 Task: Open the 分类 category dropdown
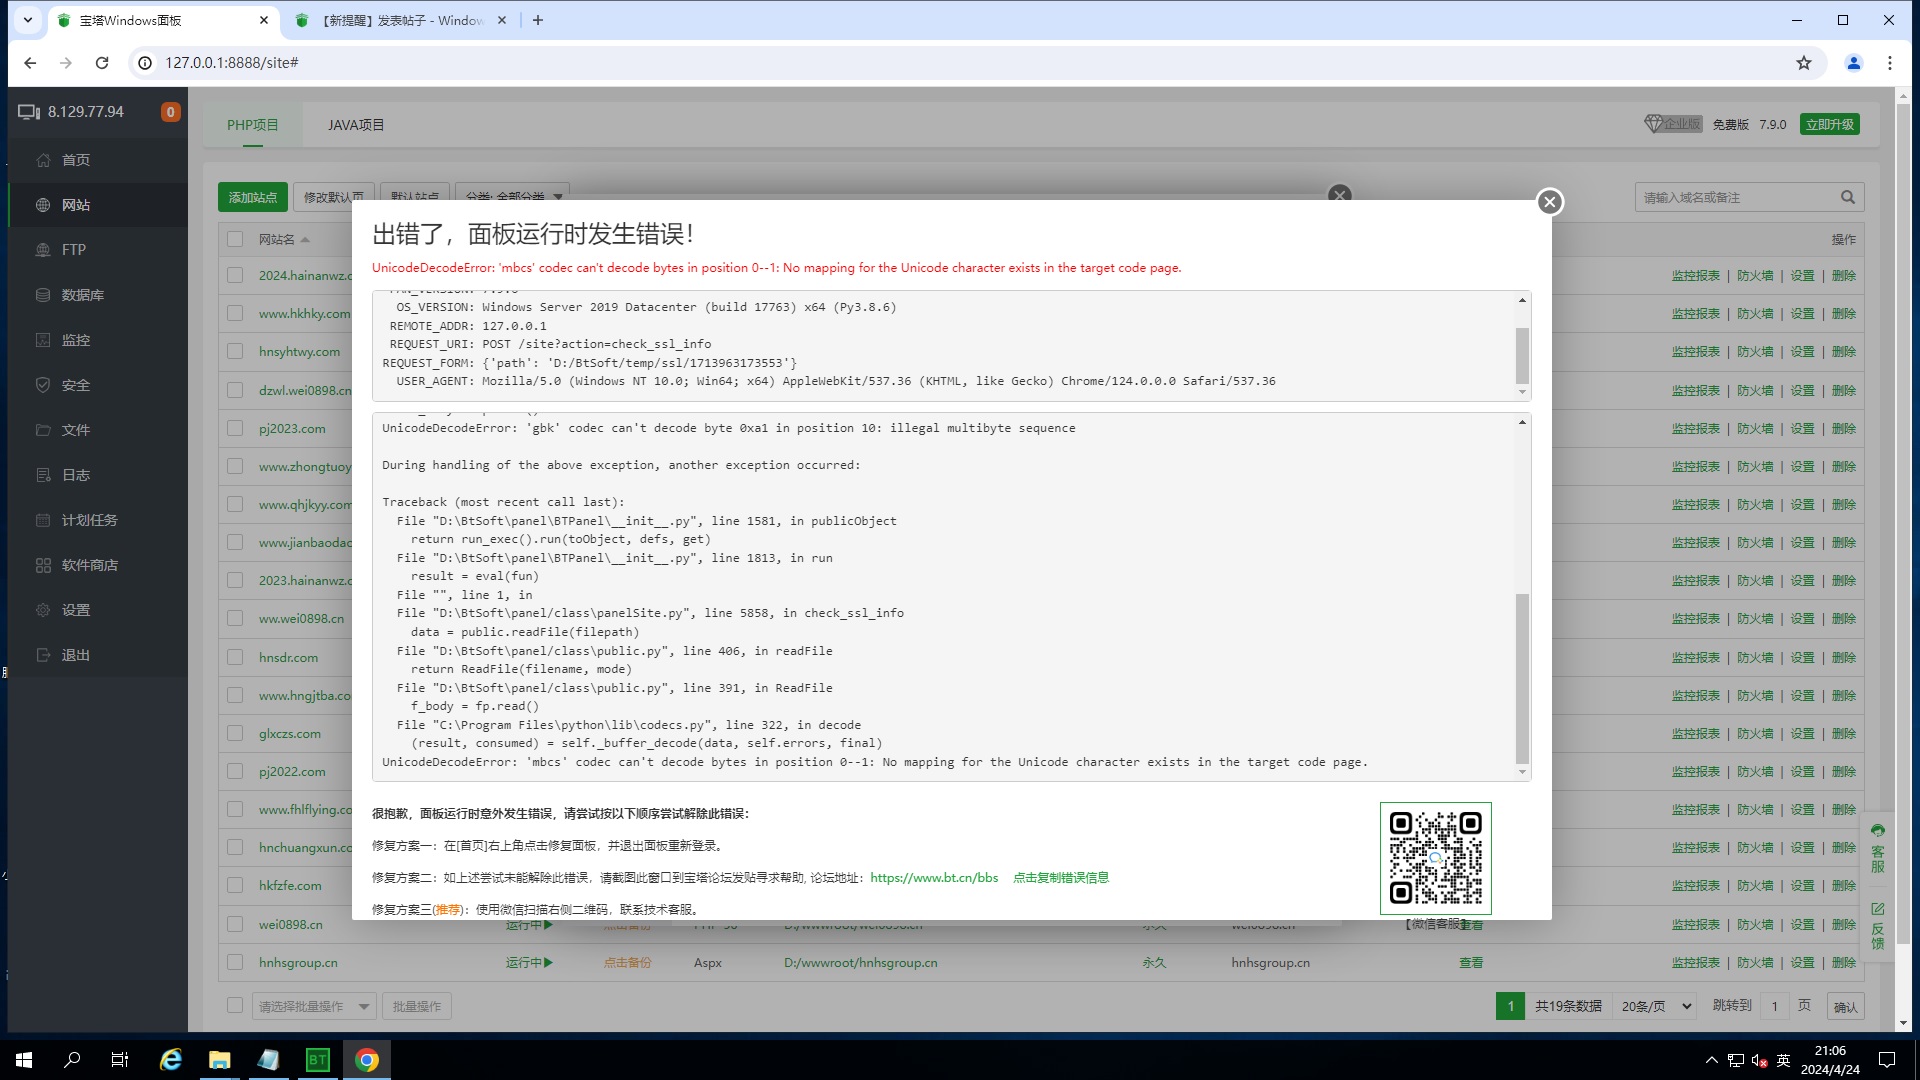tap(512, 196)
